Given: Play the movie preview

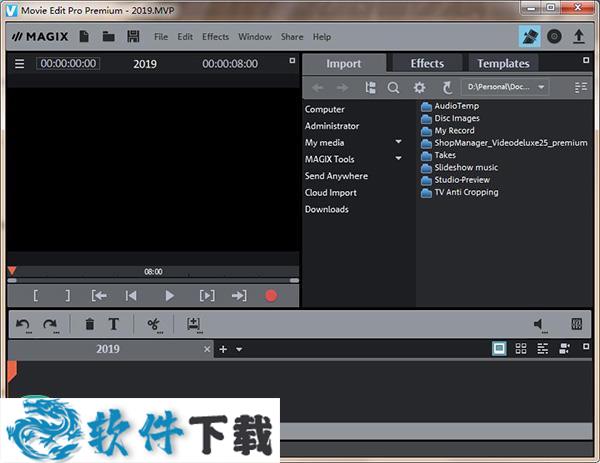Looking at the screenshot, I should coord(170,296).
